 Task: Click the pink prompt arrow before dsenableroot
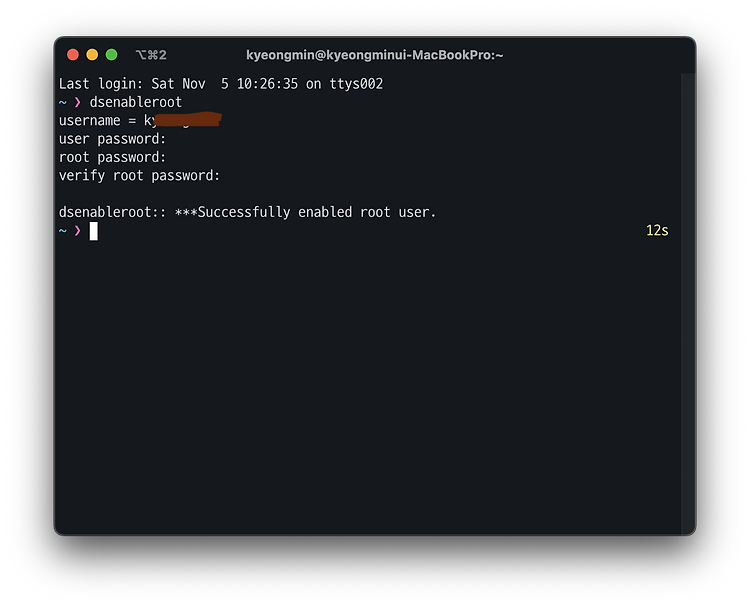[77, 102]
